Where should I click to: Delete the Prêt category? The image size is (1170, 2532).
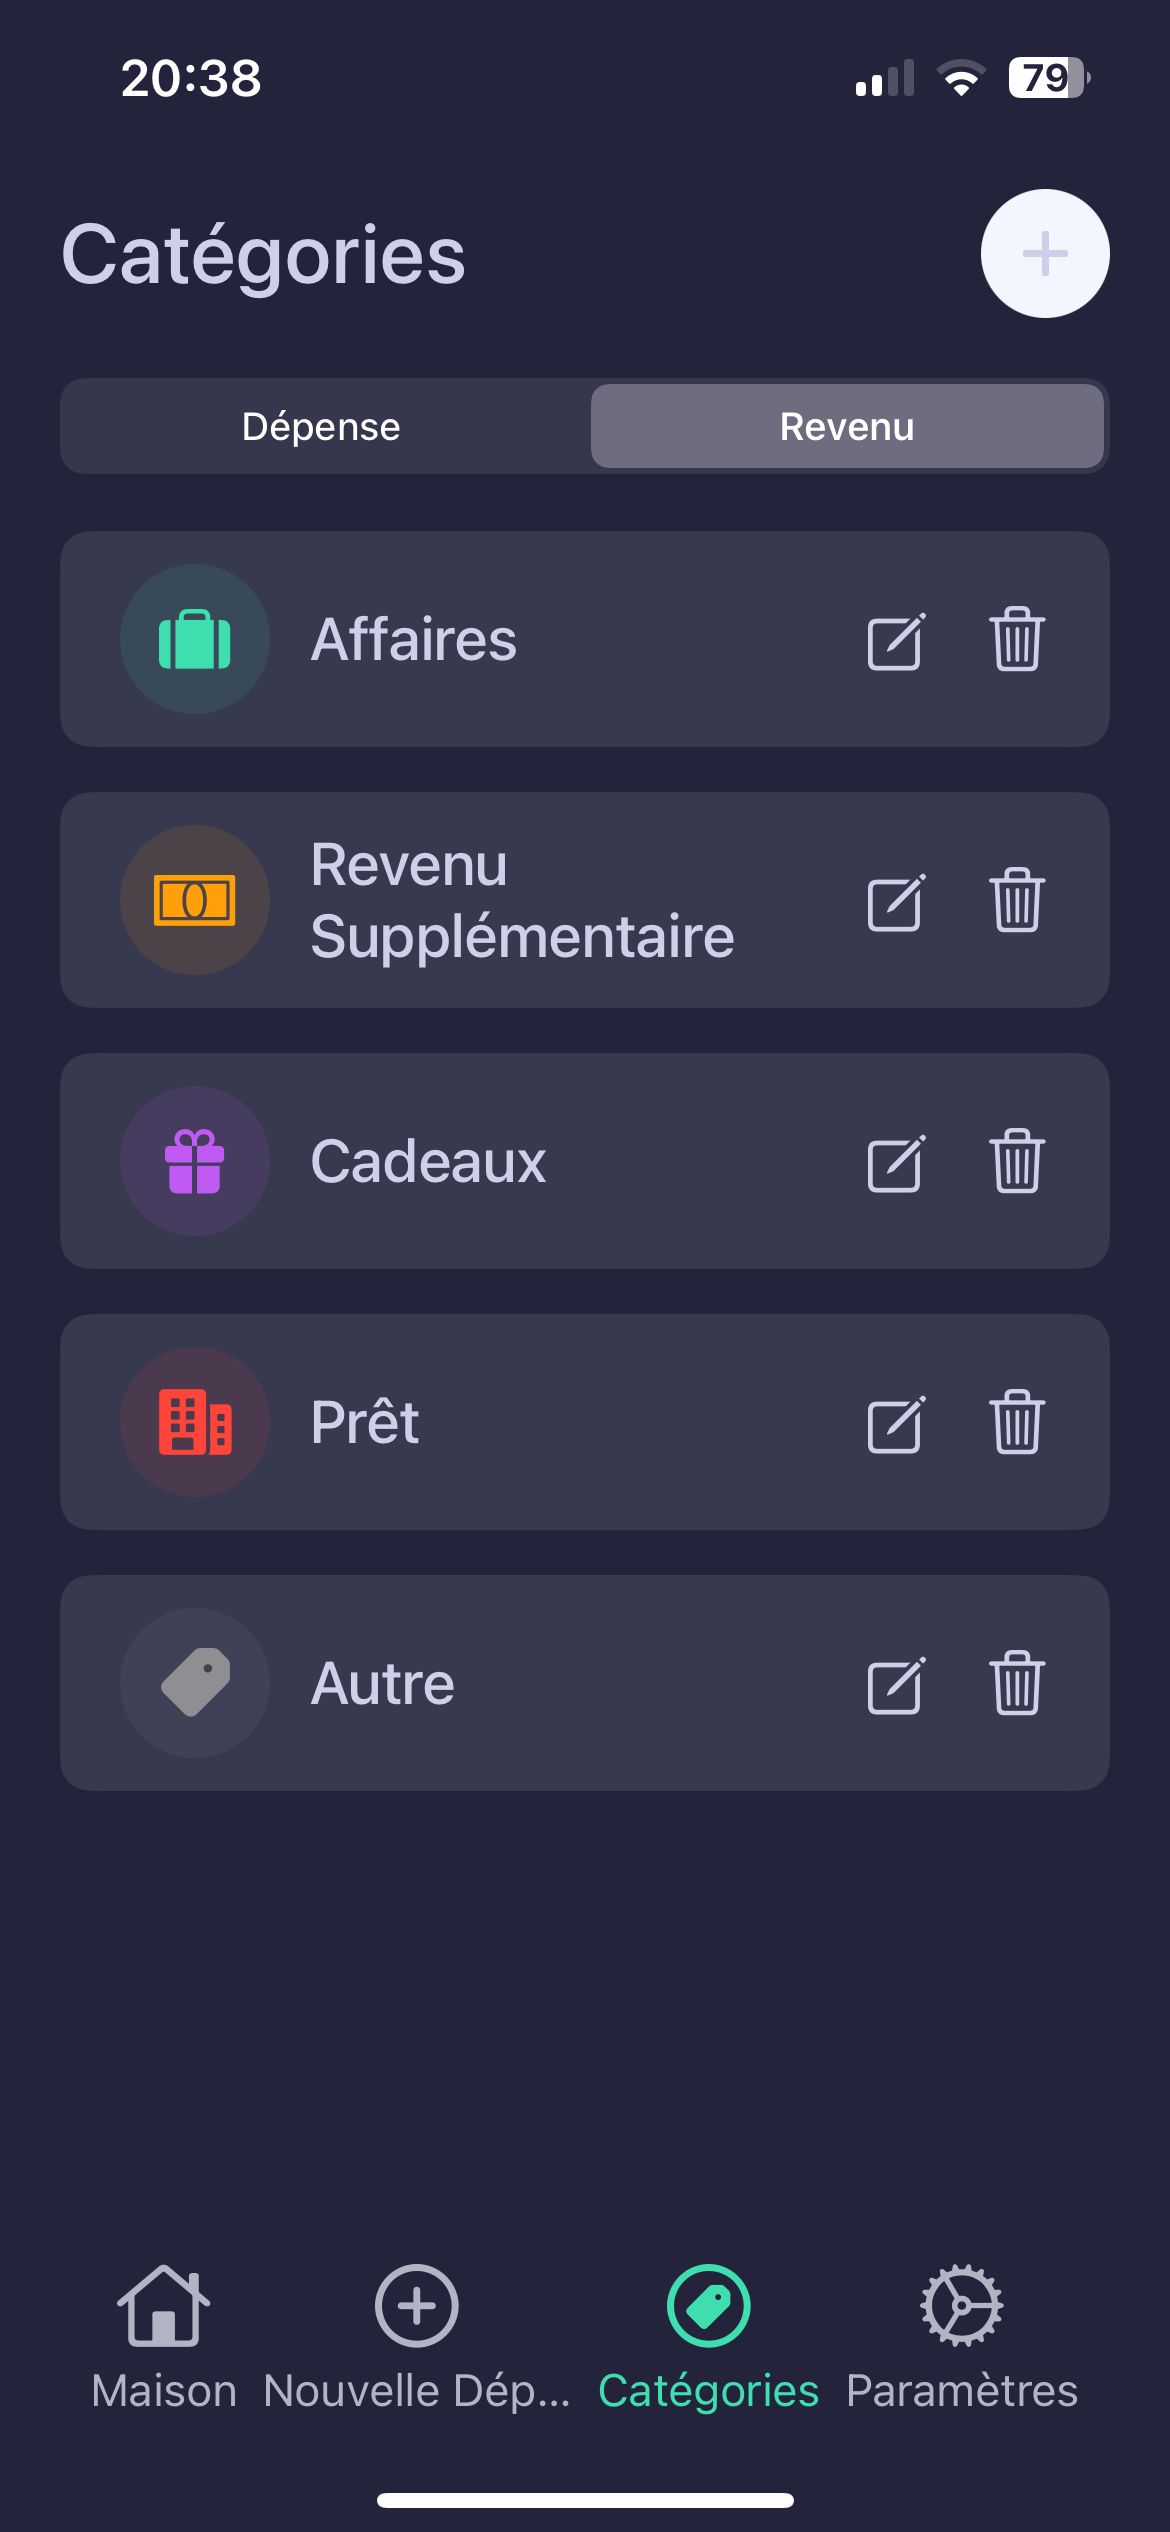point(1017,1422)
